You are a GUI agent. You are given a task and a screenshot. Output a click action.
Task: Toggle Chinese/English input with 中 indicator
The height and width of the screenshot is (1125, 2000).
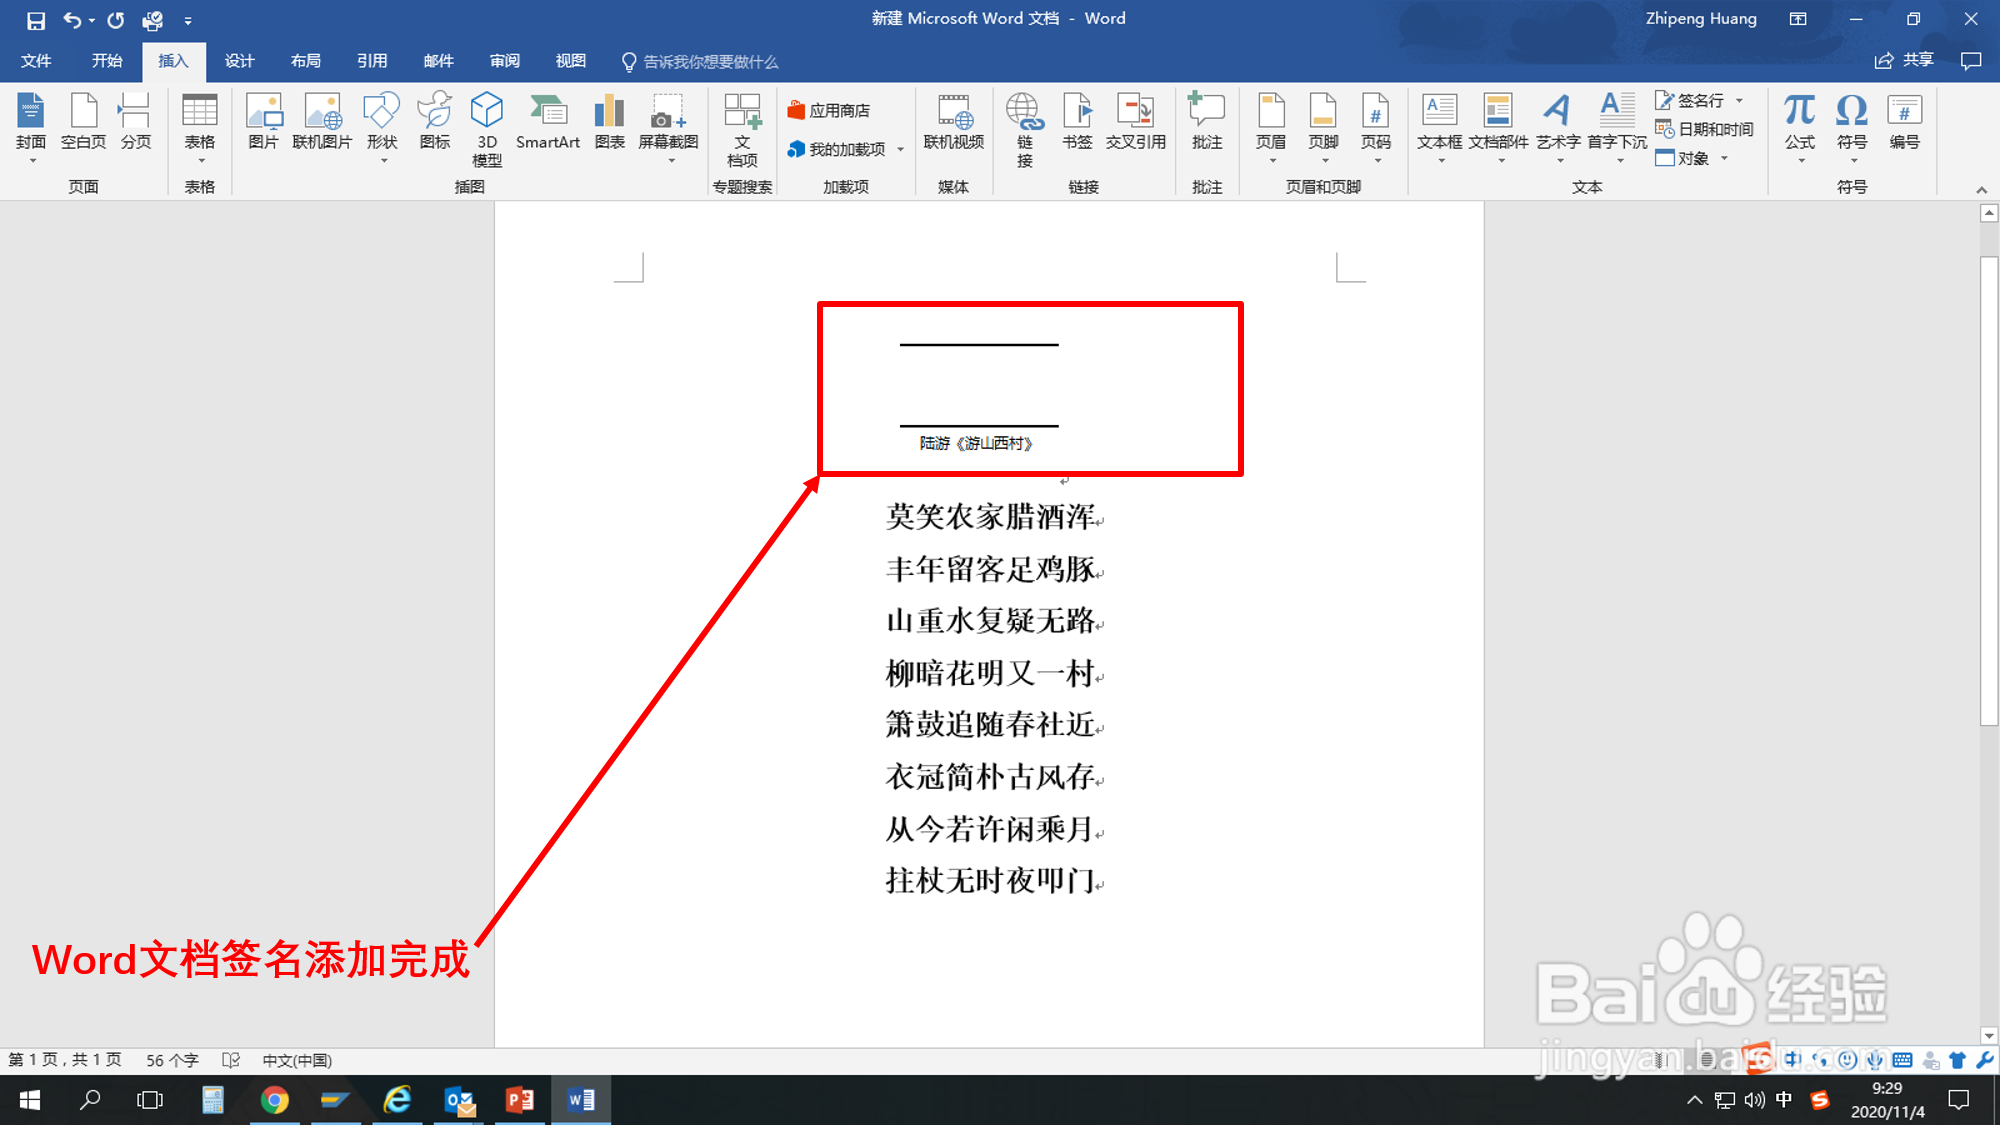pos(1784,1099)
